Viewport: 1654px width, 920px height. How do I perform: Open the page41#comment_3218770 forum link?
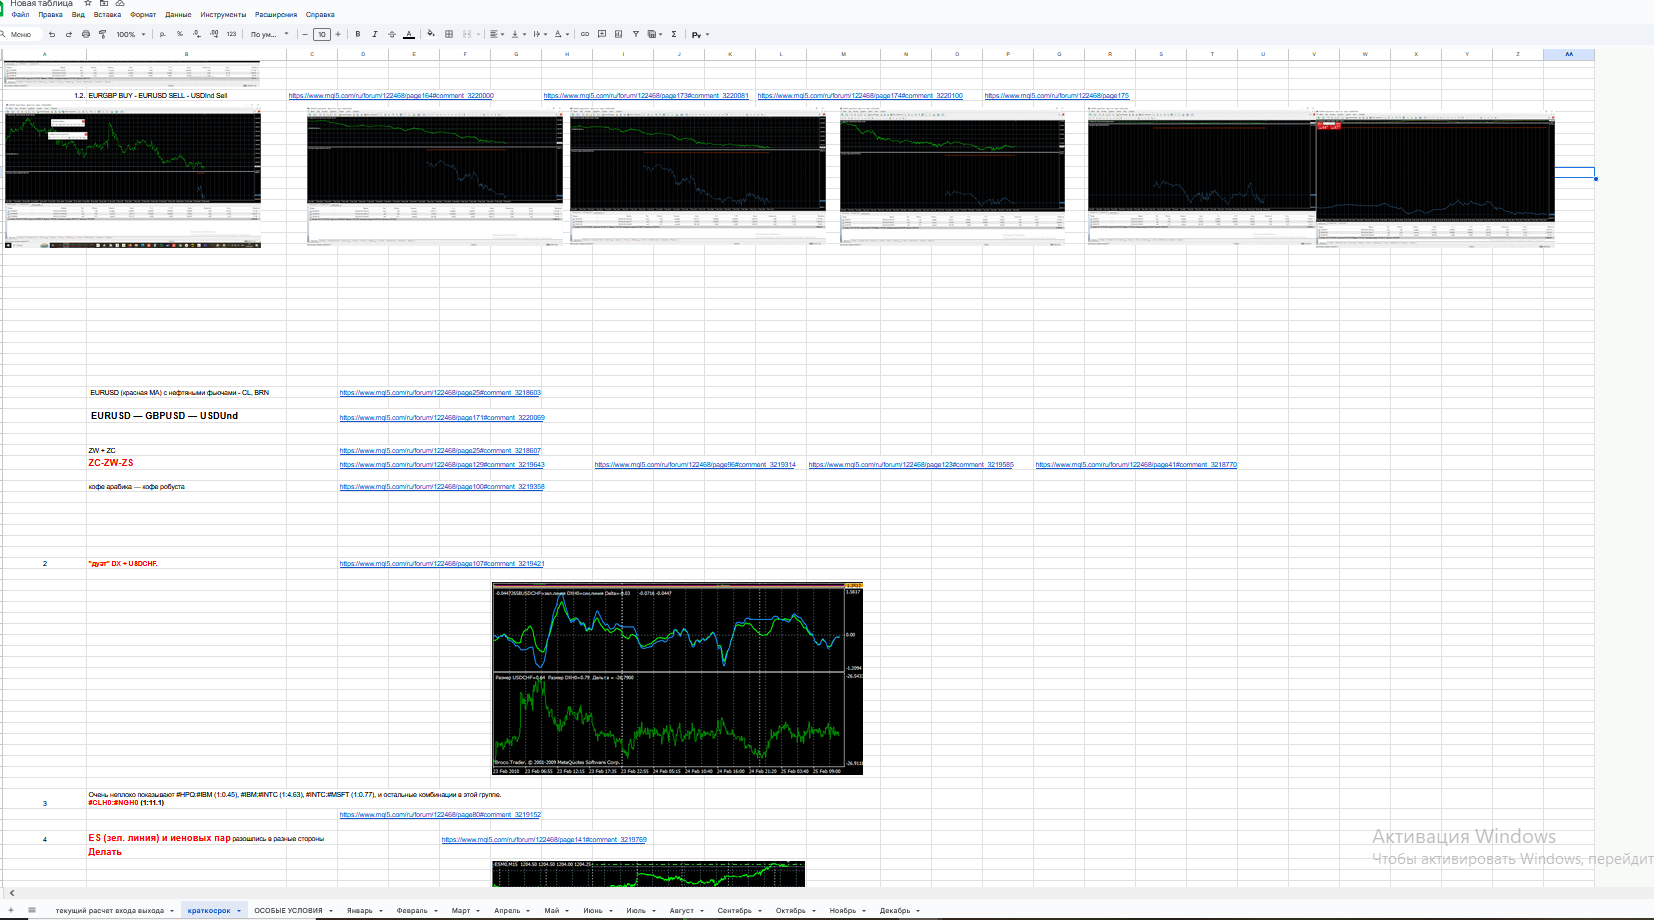pyautogui.click(x=1136, y=465)
